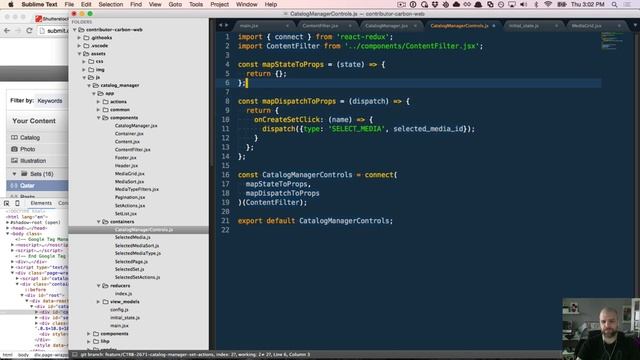Open SelectedMedia.js in sidebar
This screenshot has height=360, width=640.
pos(133,237)
